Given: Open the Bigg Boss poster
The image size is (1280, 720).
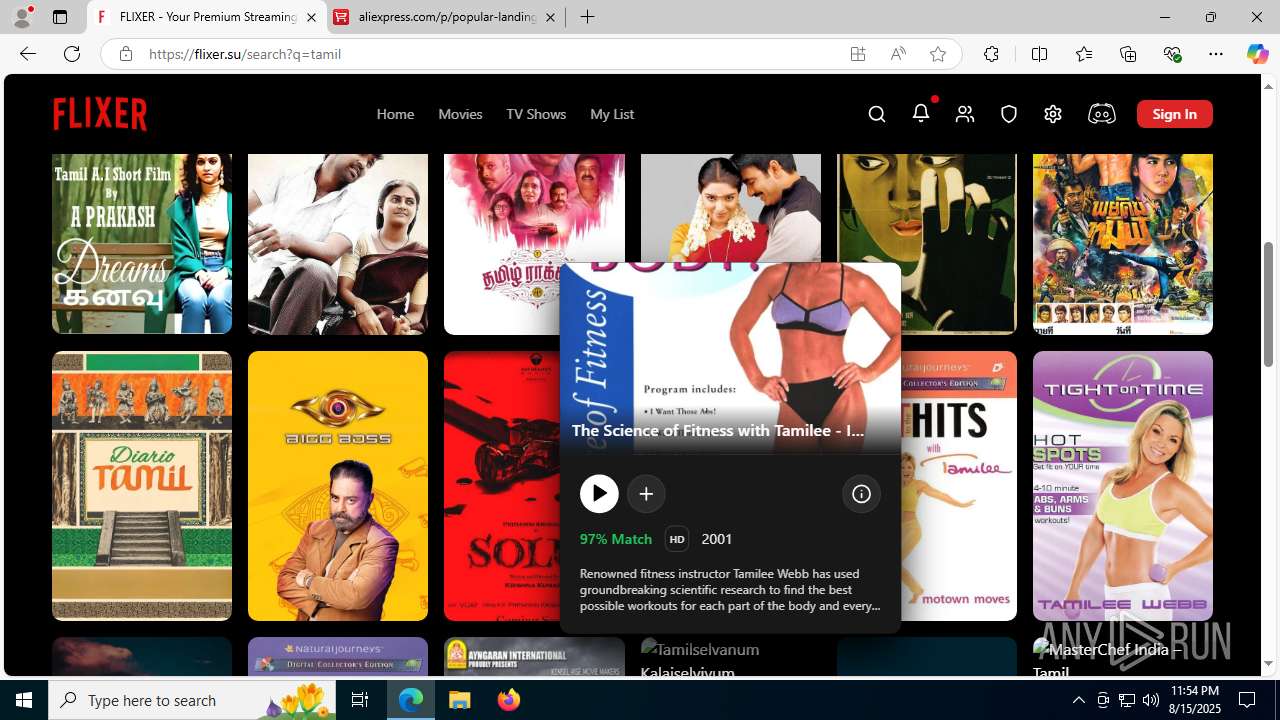Looking at the screenshot, I should 338,486.
